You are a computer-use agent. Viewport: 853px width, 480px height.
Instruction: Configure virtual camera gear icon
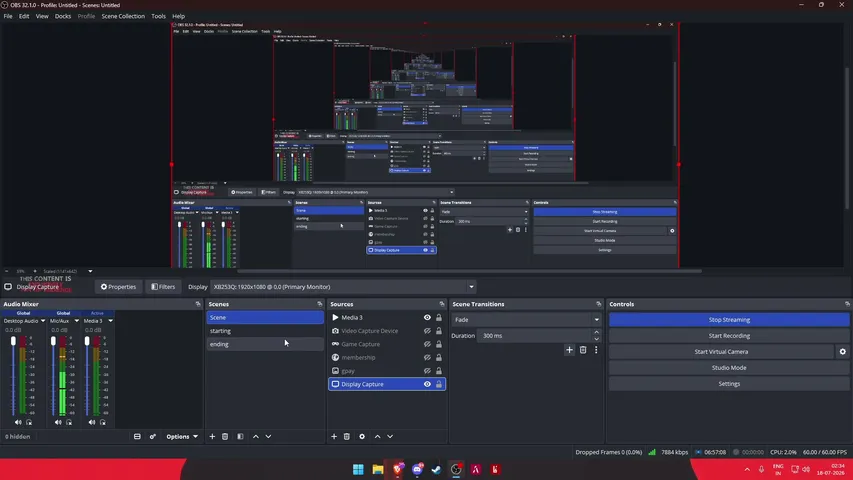click(843, 352)
